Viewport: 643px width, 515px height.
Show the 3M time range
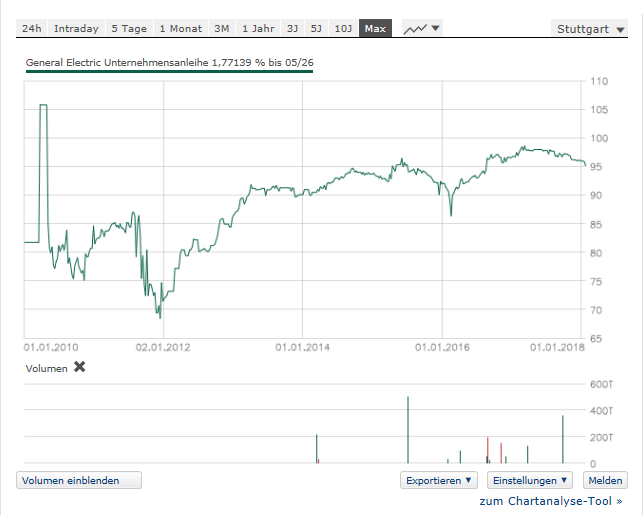(222, 29)
